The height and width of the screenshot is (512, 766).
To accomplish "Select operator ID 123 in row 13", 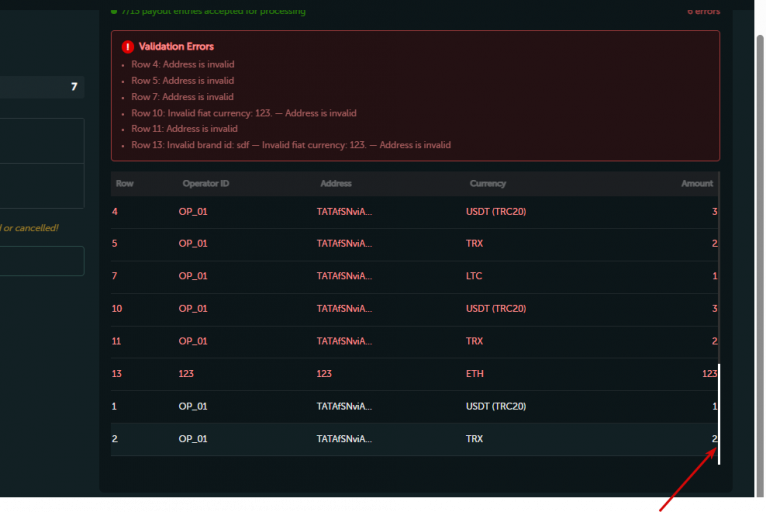I will pyautogui.click(x=186, y=374).
